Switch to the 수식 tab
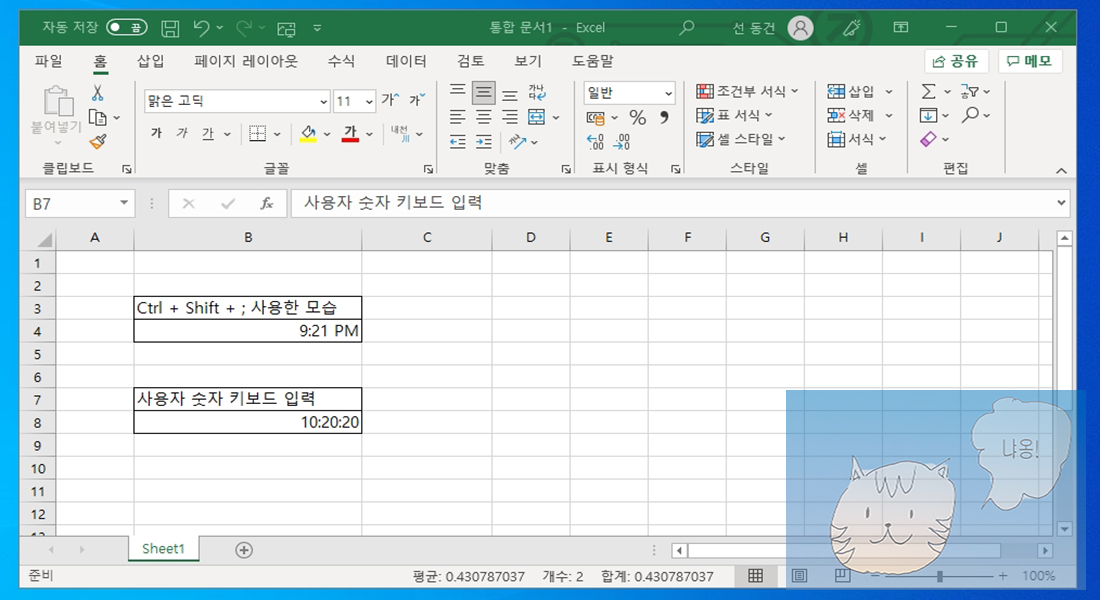The image size is (1100, 600). [x=341, y=61]
